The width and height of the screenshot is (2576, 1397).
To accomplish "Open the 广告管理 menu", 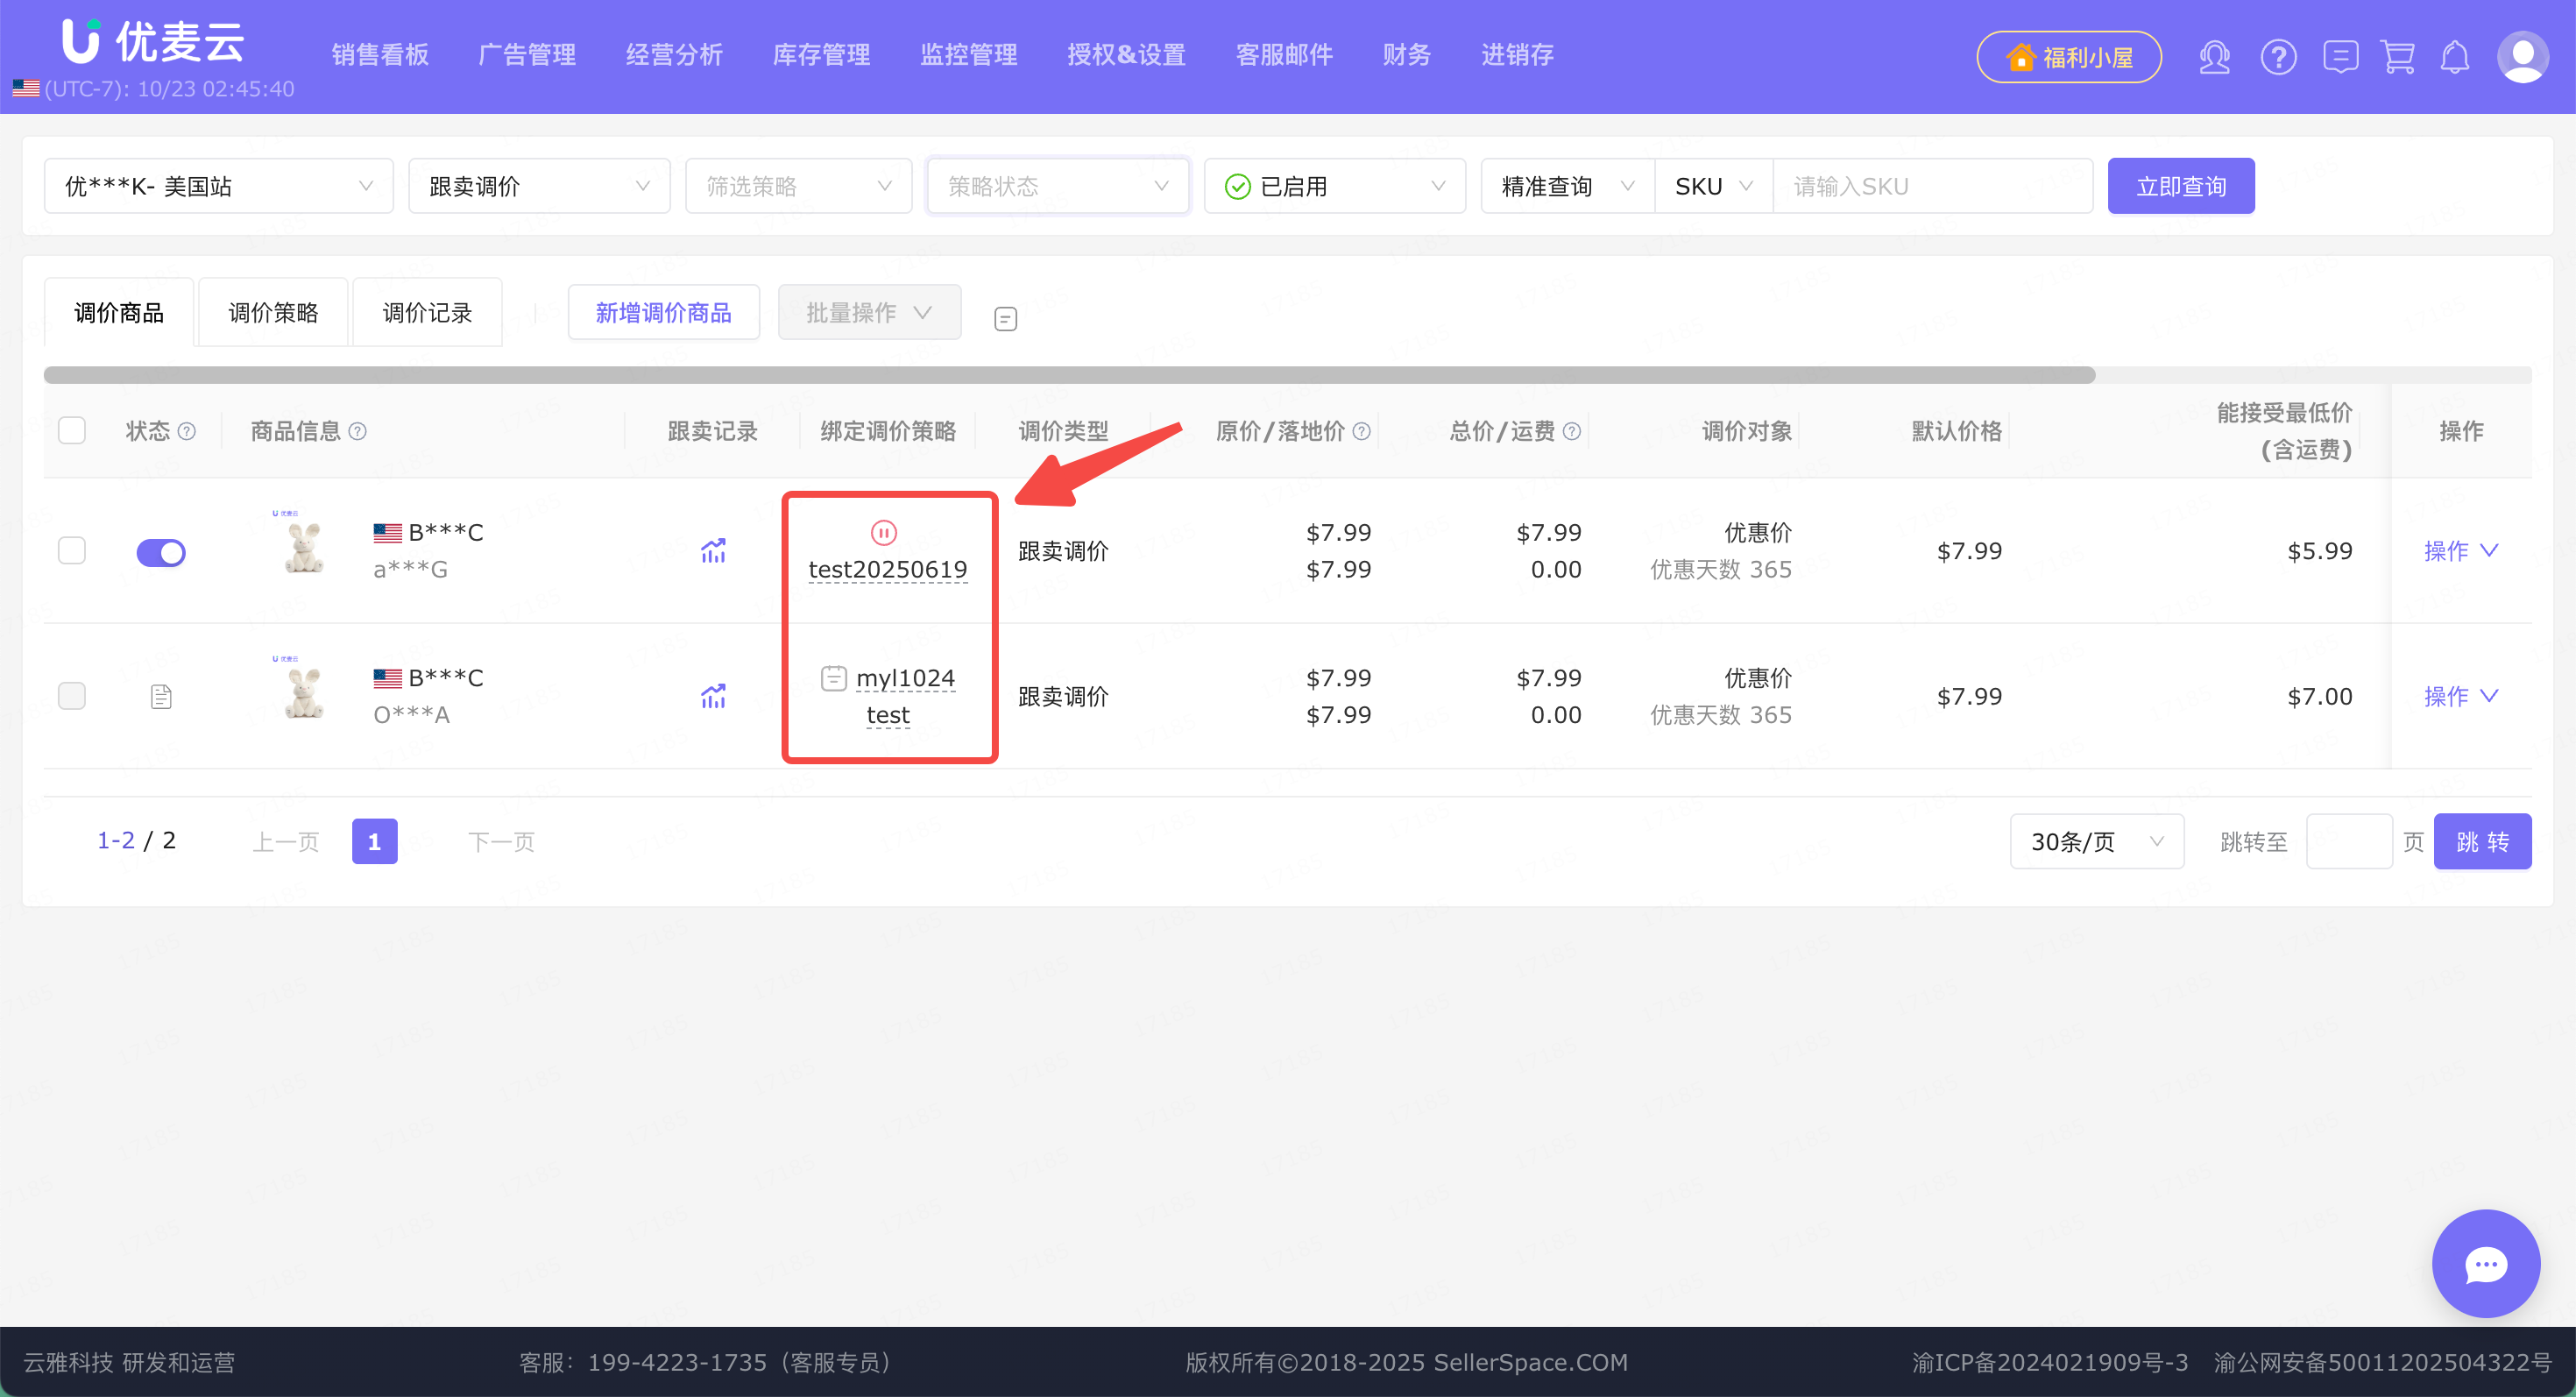I will (x=527, y=55).
